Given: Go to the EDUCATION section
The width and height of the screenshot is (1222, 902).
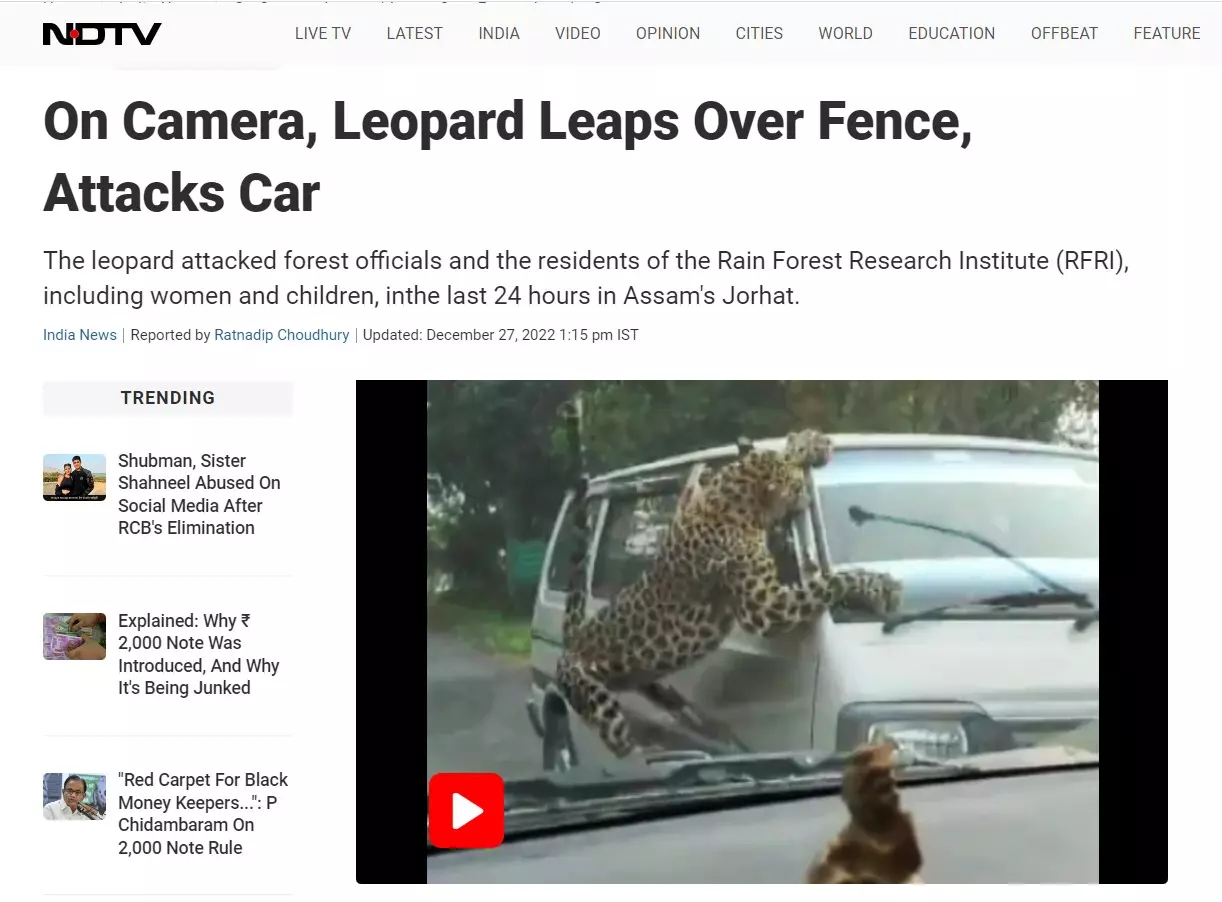Looking at the screenshot, I should coord(951,33).
